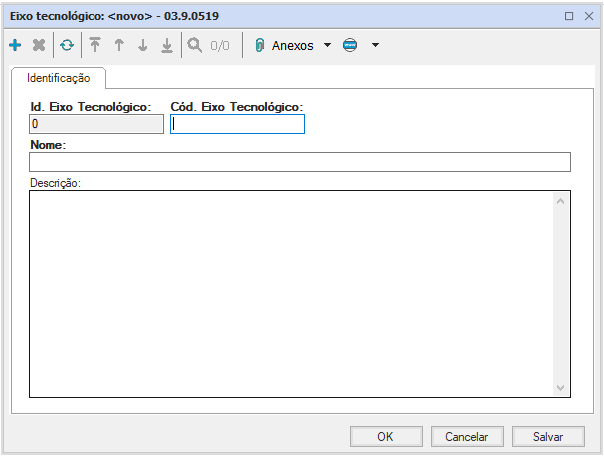Screen dimensions: 604x457
Task: Click the magnifier search icon
Action: pos(195,45)
